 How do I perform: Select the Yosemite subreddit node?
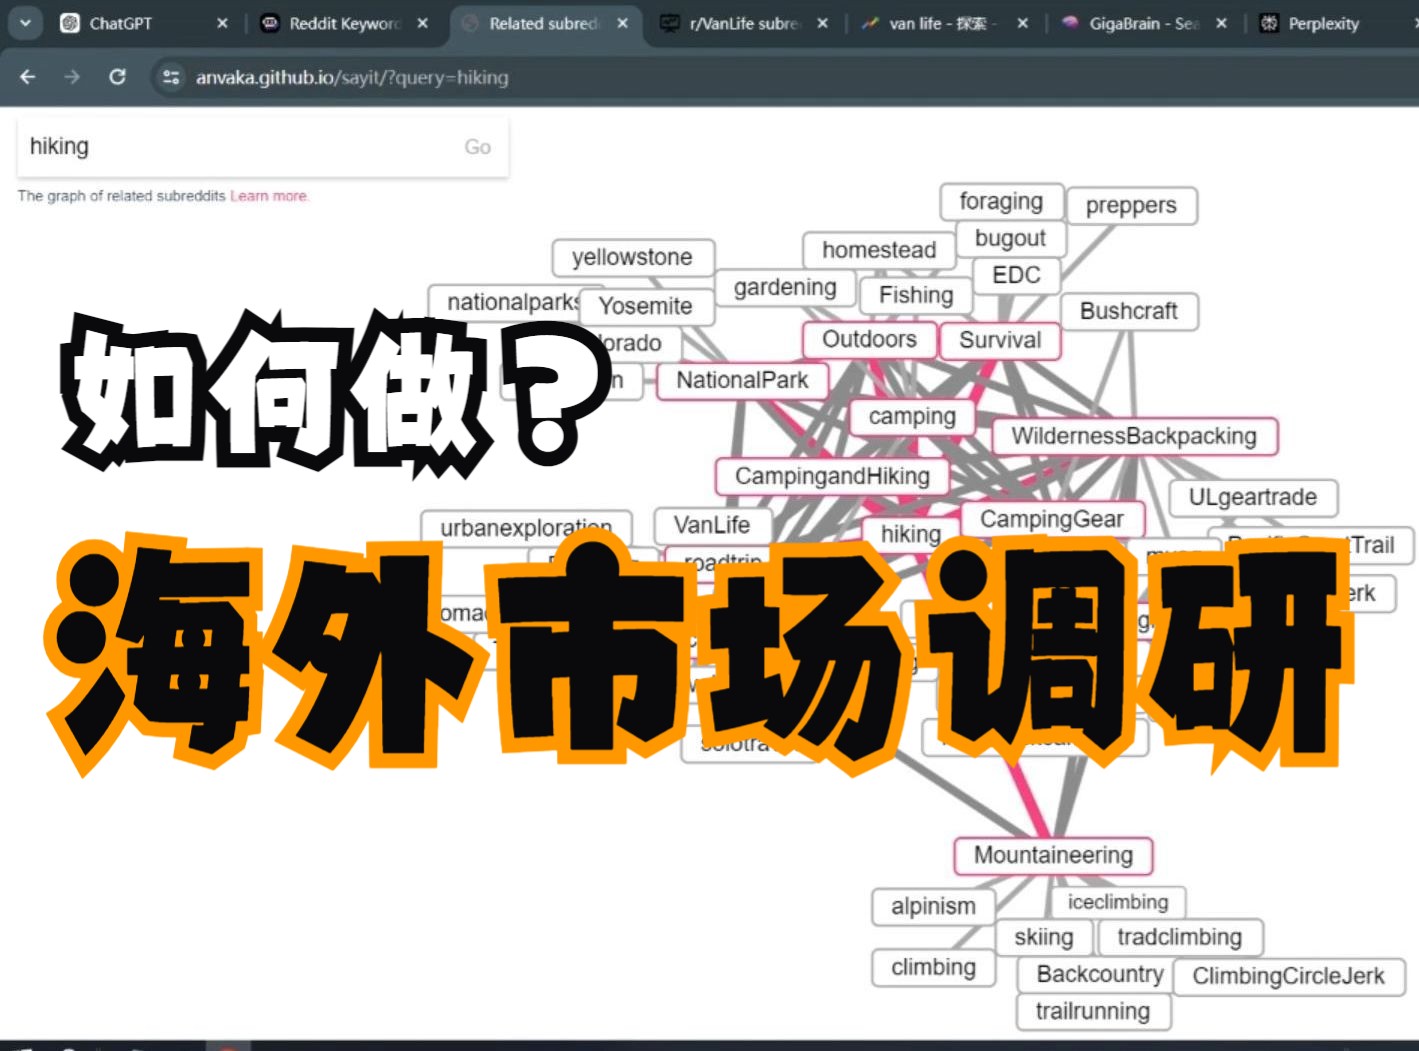[645, 306]
